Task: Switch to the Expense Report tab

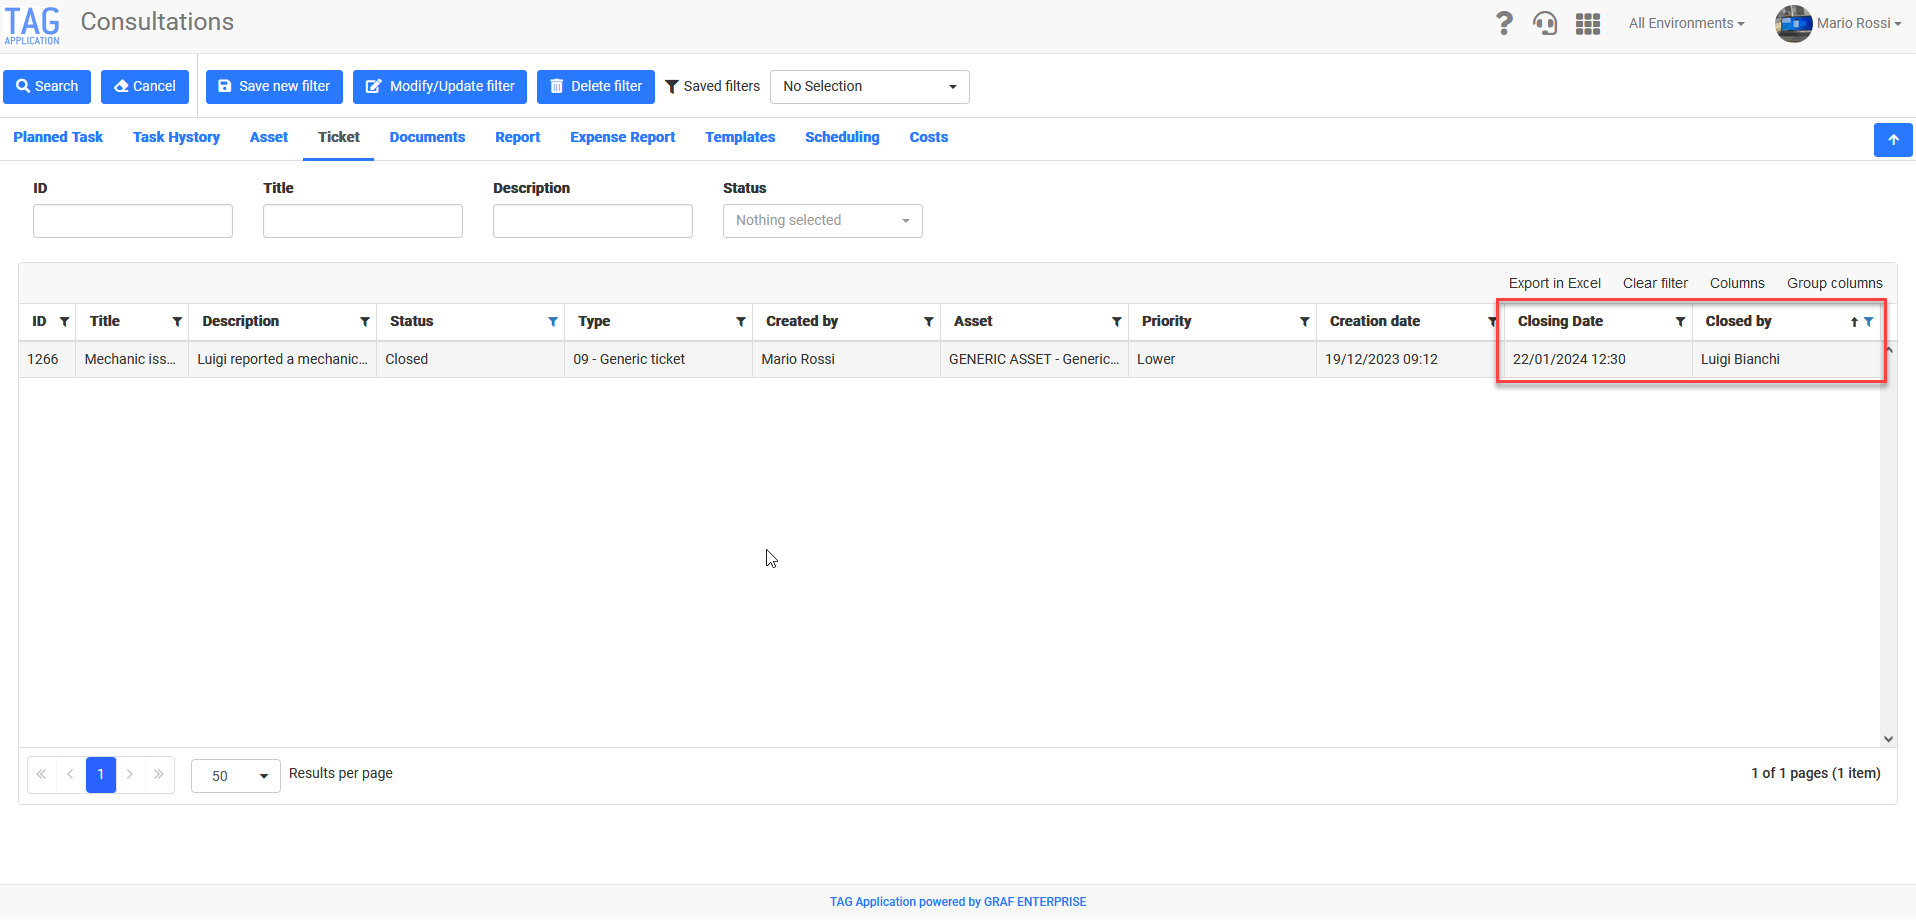Action: coord(622,138)
